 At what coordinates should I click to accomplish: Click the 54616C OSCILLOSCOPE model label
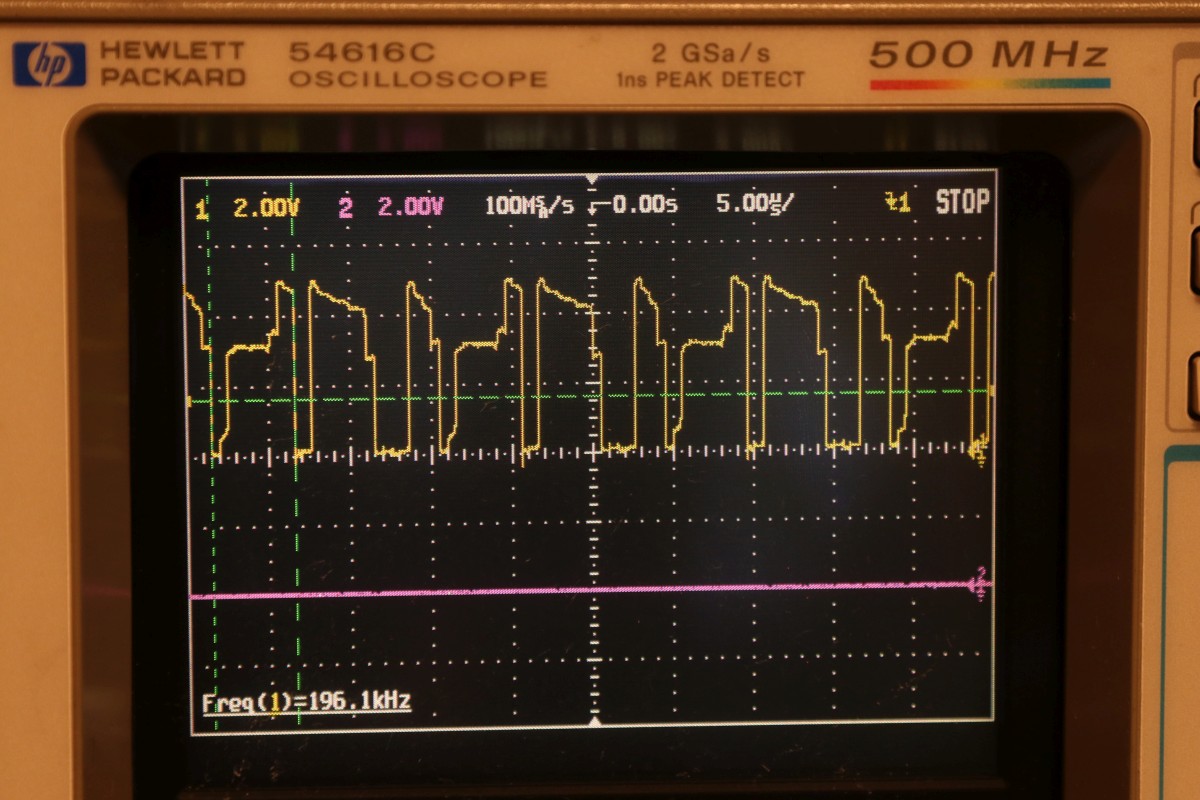pyautogui.click(x=417, y=64)
